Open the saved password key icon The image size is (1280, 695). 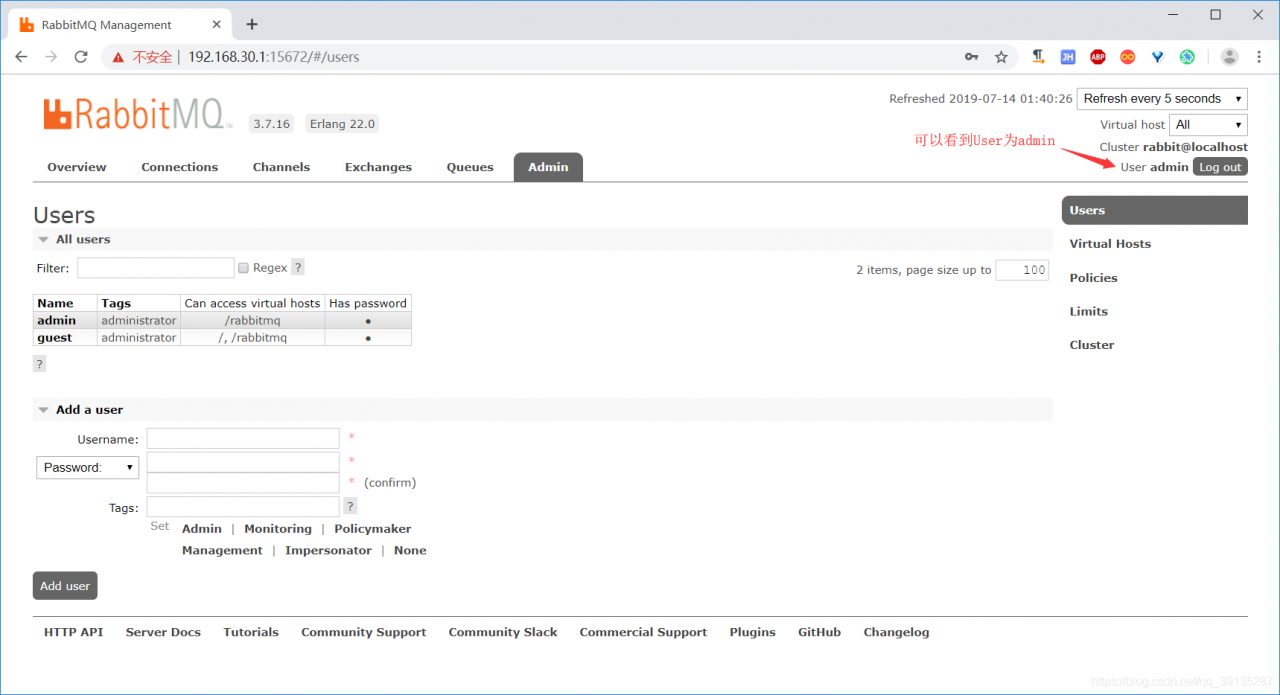tap(971, 57)
